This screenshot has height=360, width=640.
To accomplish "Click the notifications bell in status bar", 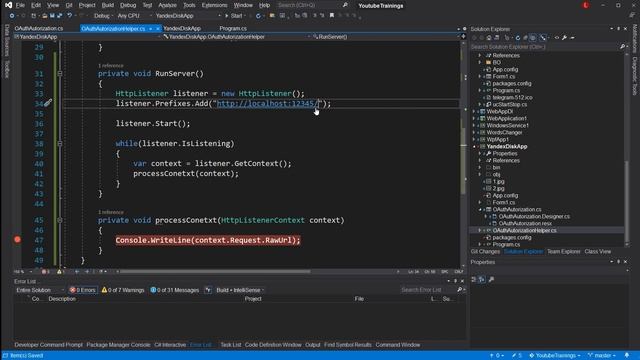I will tap(627, 355).
